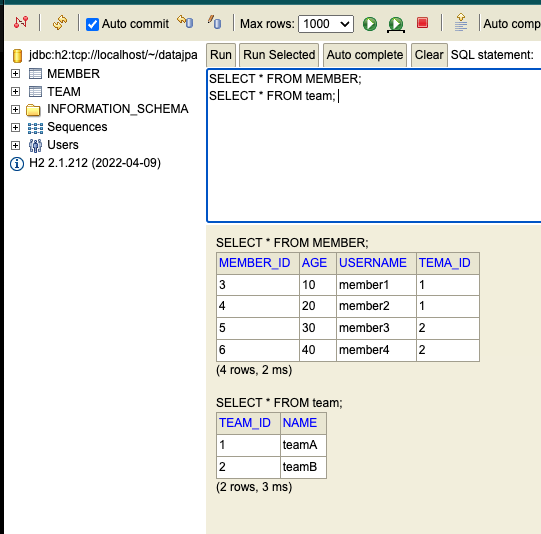Click the History command icon
This screenshot has height=534, width=541.
point(461,22)
